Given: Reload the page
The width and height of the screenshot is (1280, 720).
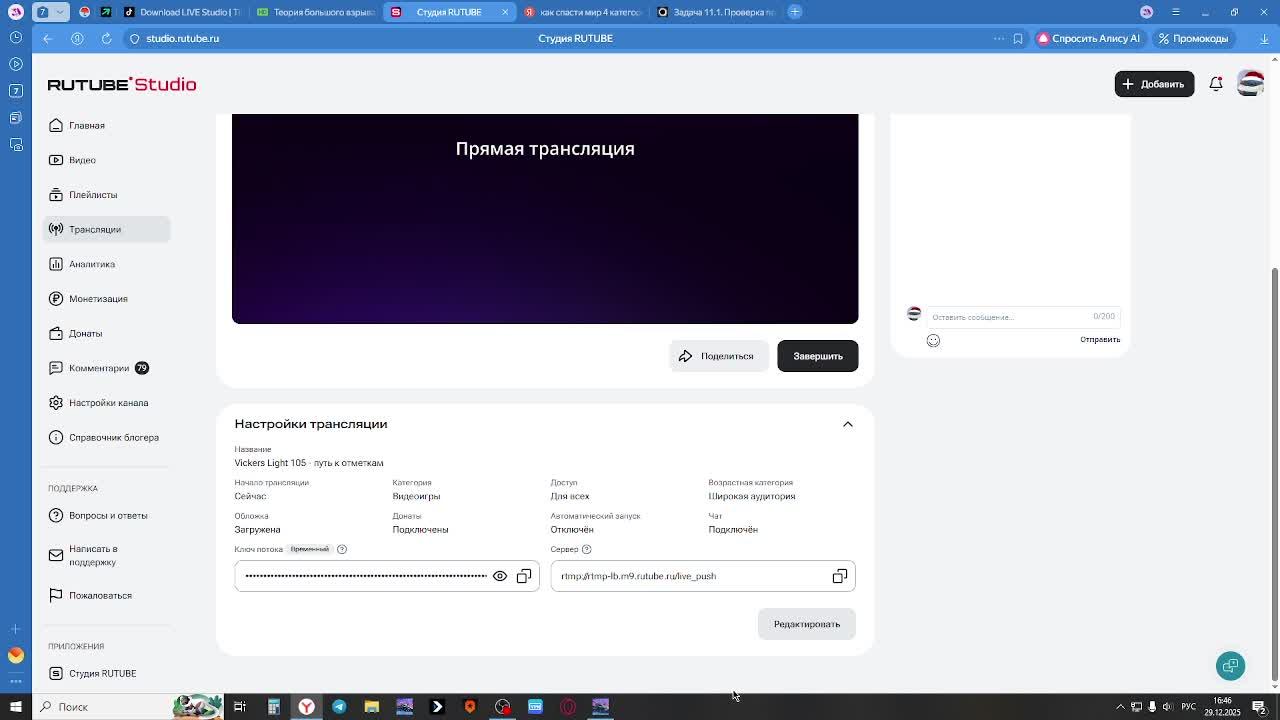Looking at the screenshot, I should point(106,38).
